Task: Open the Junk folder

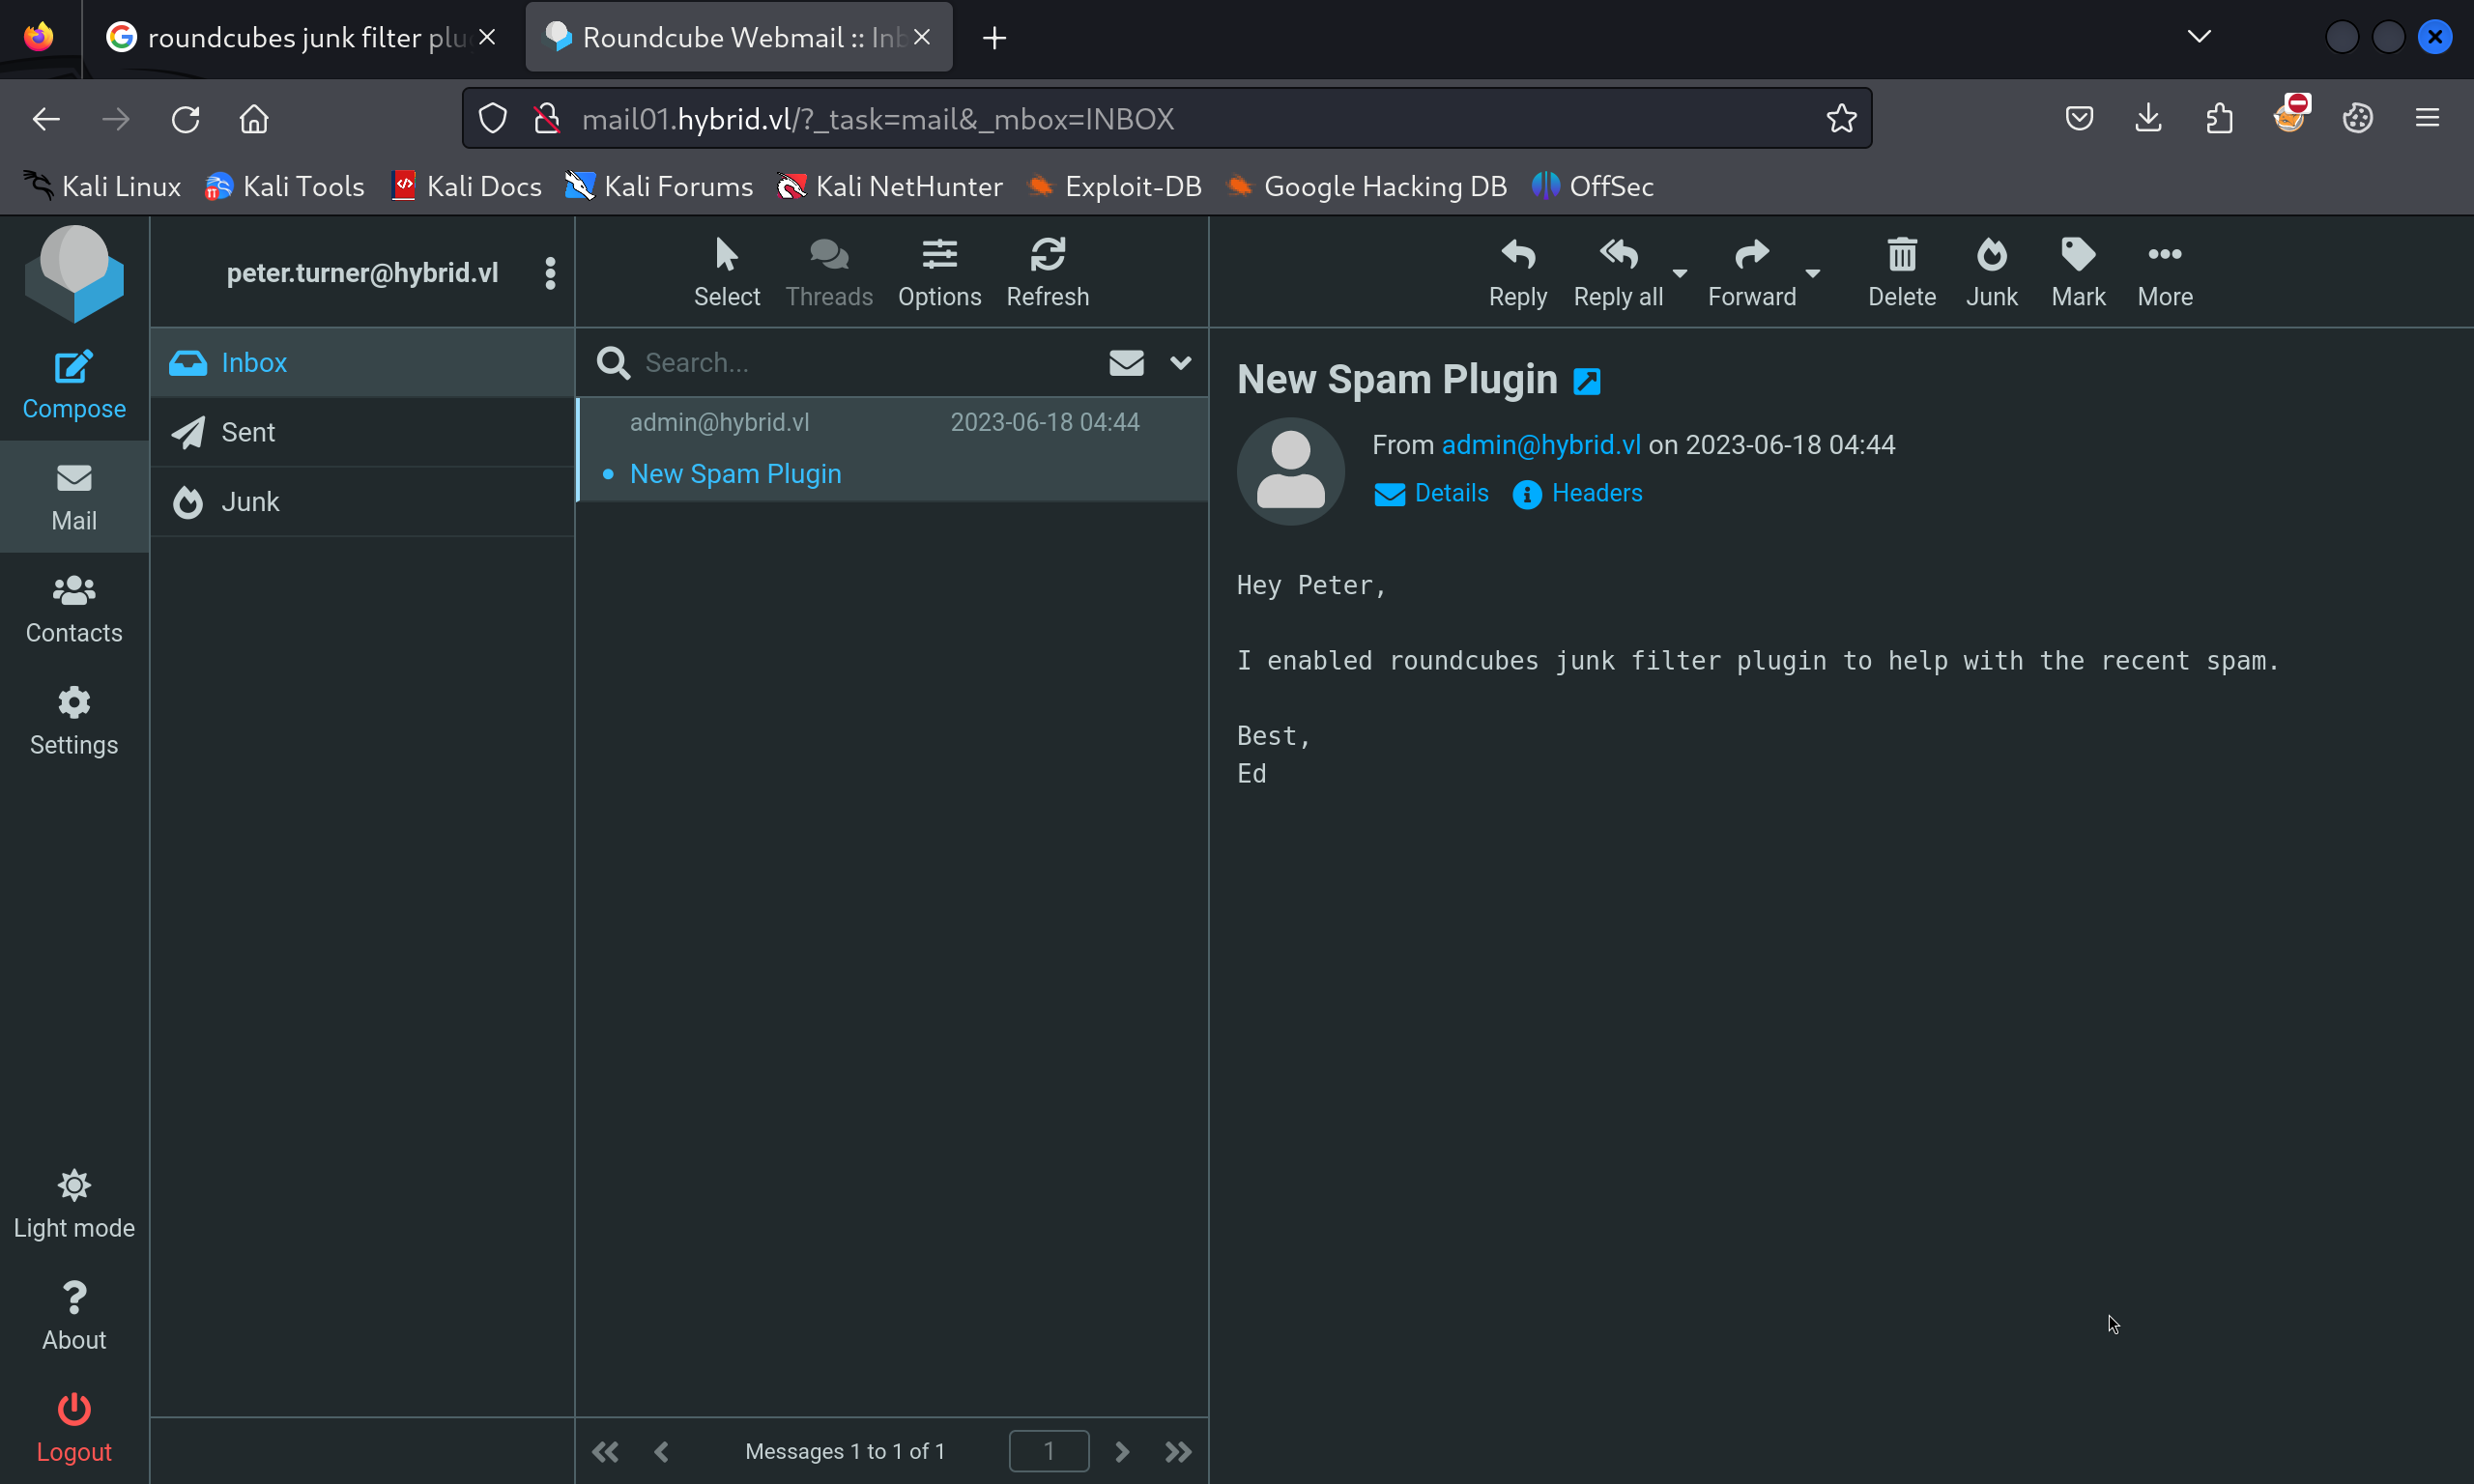Action: (x=249, y=501)
